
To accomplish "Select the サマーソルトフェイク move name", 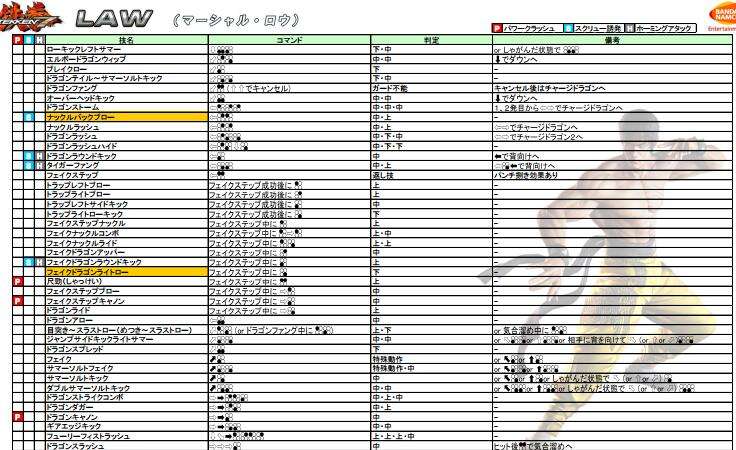I will pyautogui.click(x=80, y=368).
